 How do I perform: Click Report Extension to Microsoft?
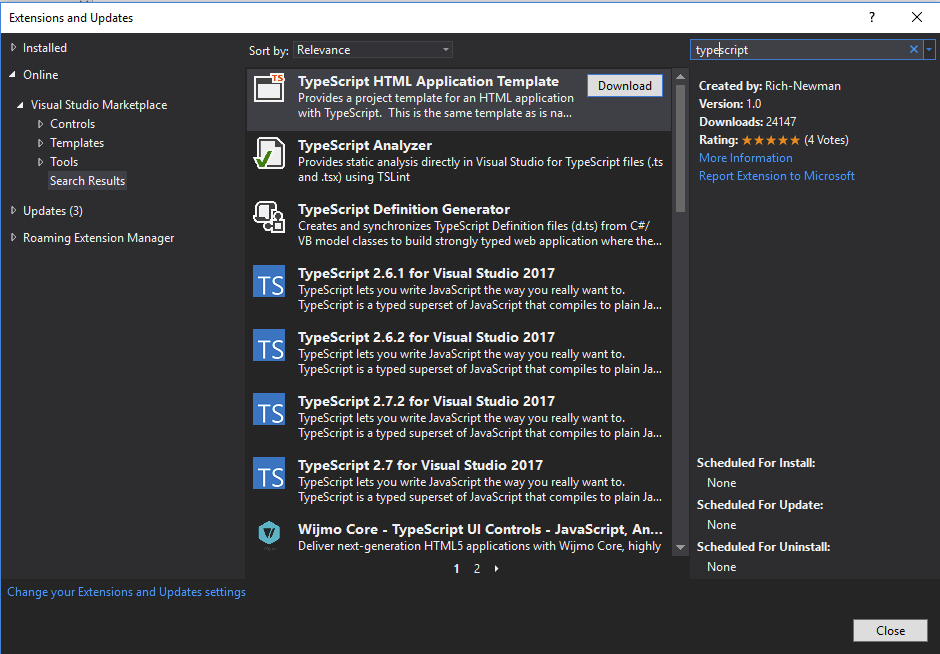[x=776, y=175]
